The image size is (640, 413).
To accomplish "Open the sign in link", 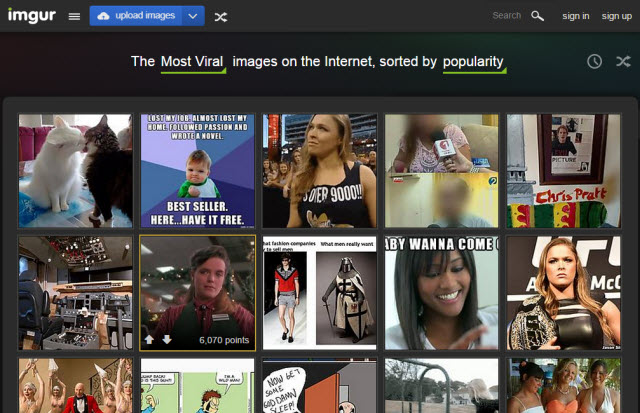I will (576, 16).
